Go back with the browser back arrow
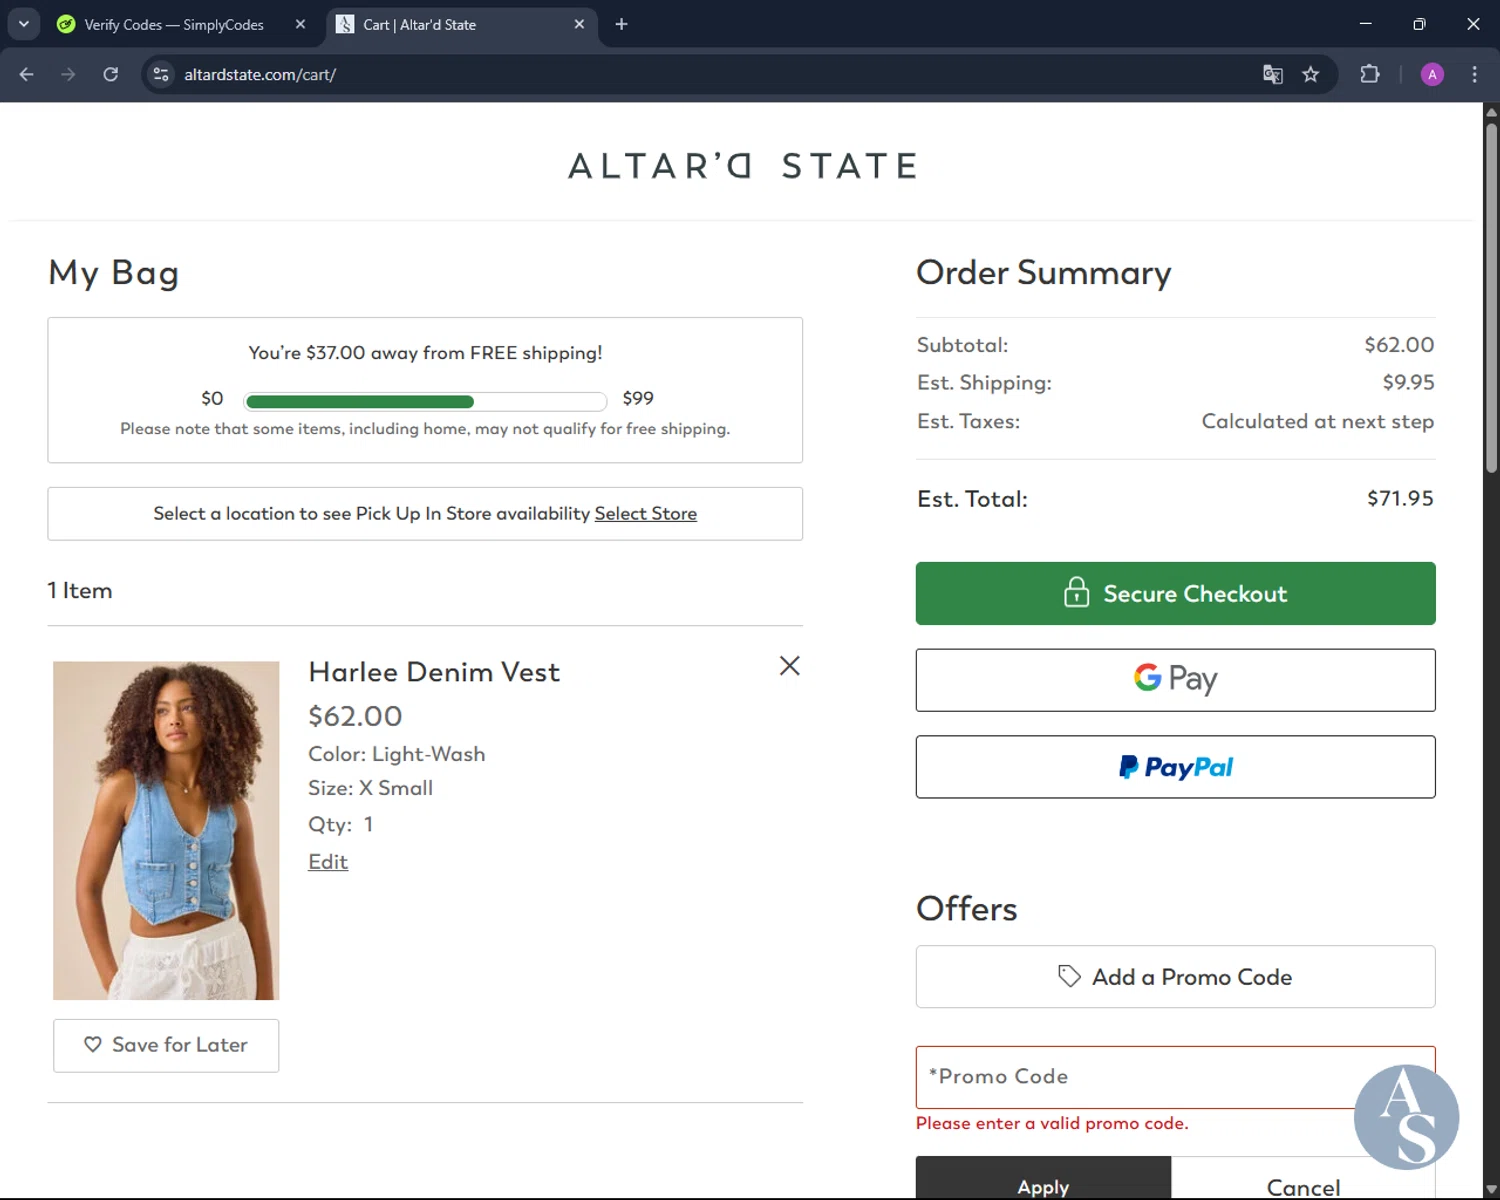The width and height of the screenshot is (1500, 1200). click(26, 74)
